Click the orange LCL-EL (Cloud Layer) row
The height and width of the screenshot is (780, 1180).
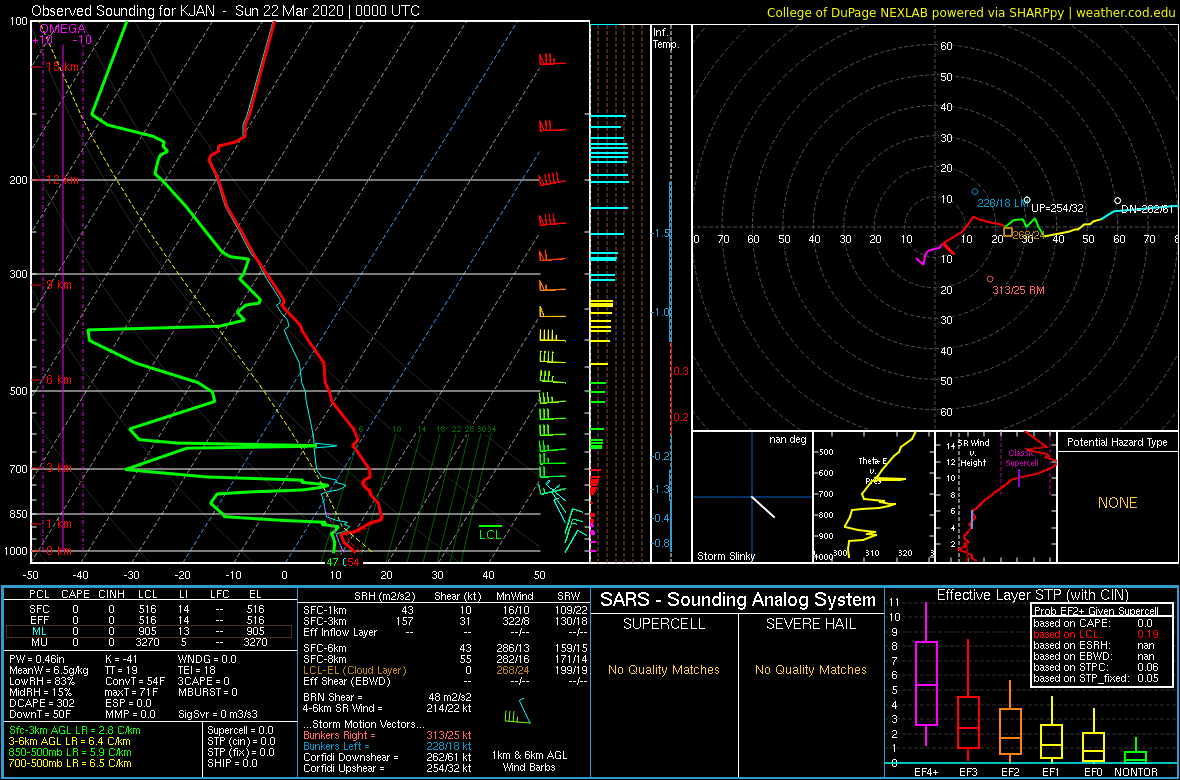tap(445, 669)
